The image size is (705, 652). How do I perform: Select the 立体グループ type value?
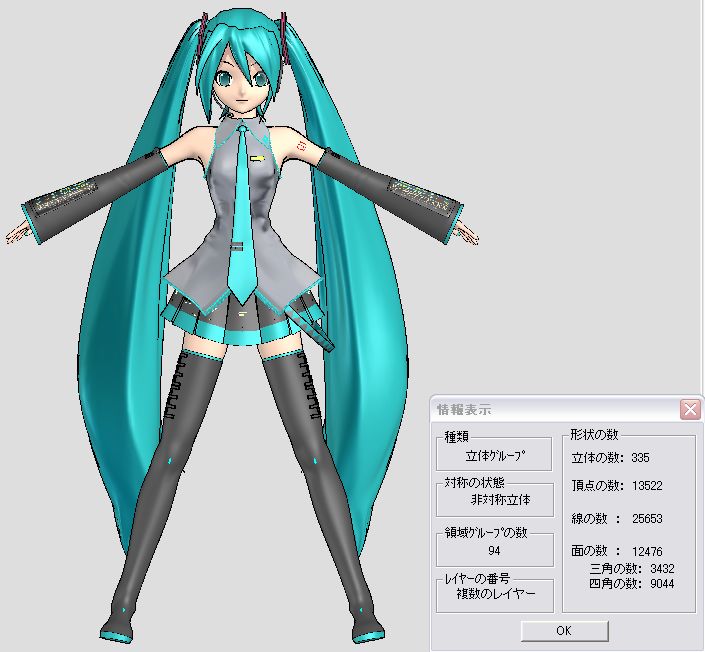[495, 456]
